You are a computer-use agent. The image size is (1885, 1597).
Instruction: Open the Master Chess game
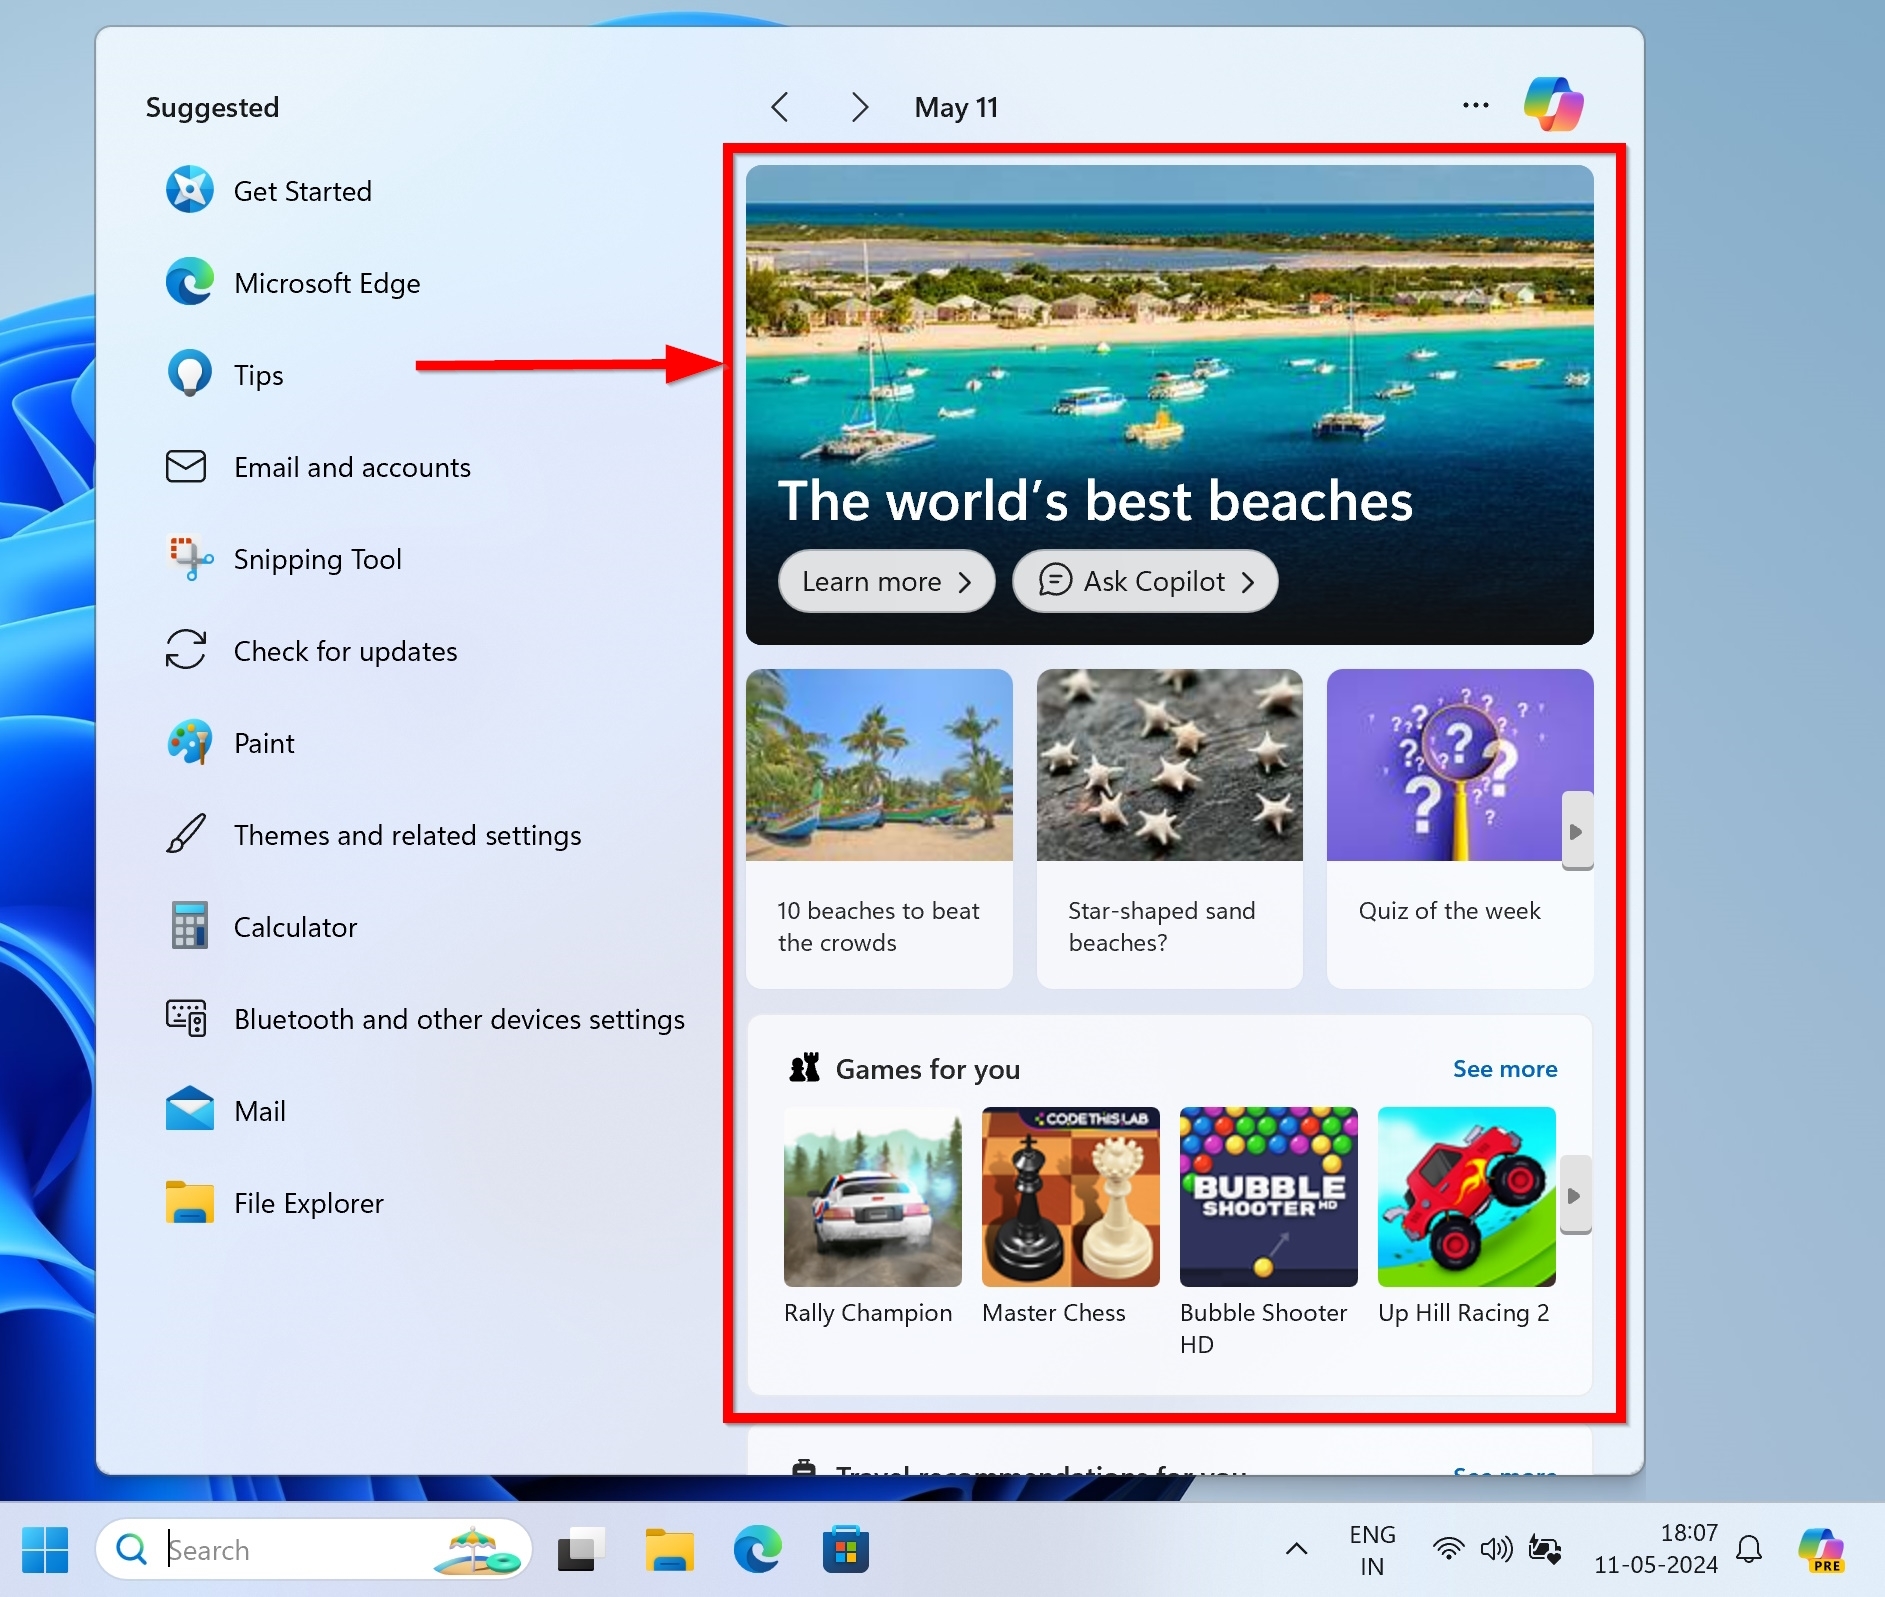(x=1070, y=1216)
